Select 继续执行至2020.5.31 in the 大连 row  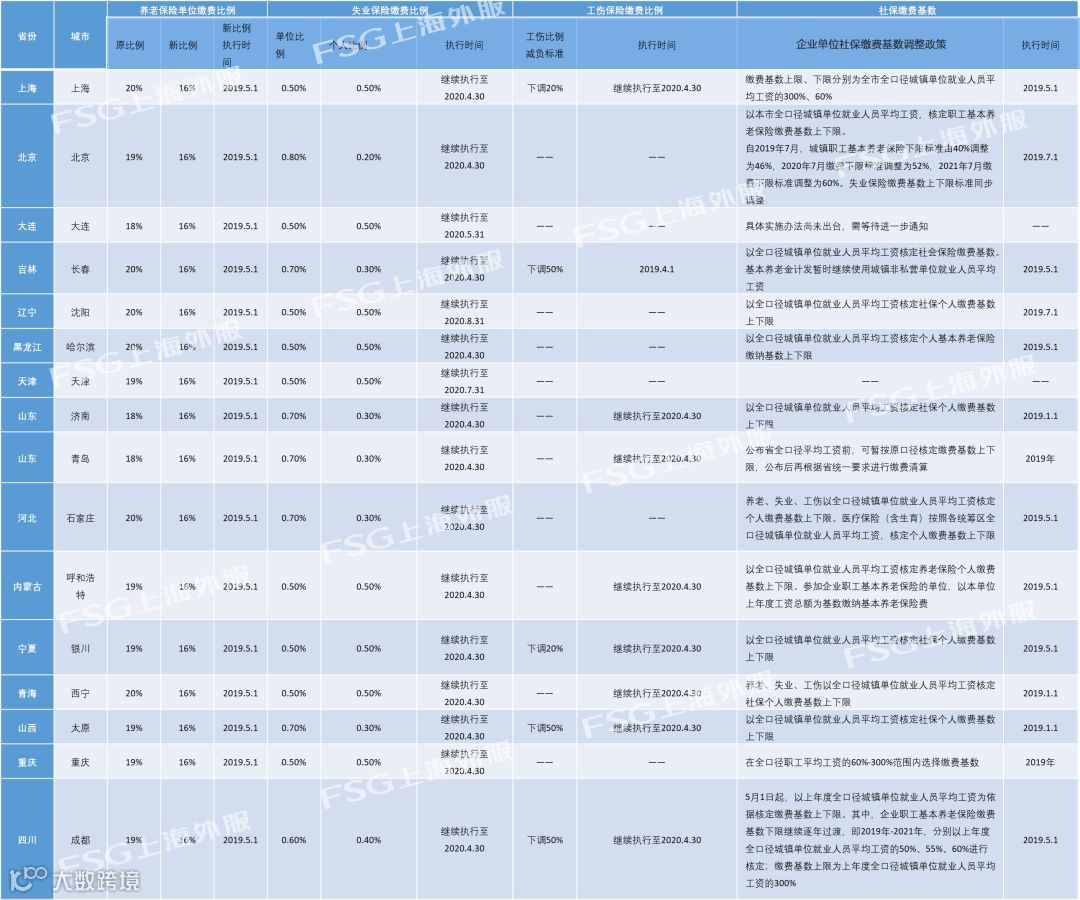pos(464,226)
